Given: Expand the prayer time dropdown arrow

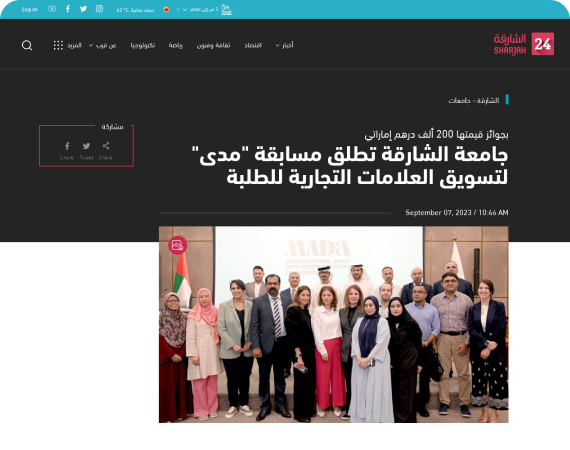Looking at the screenshot, I should click(185, 10).
